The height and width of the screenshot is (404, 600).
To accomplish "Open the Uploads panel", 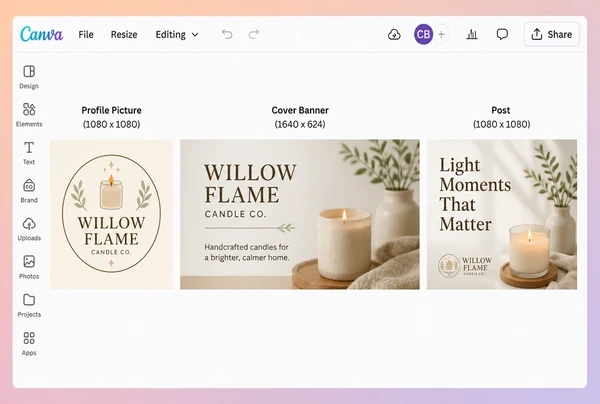I will [29, 229].
